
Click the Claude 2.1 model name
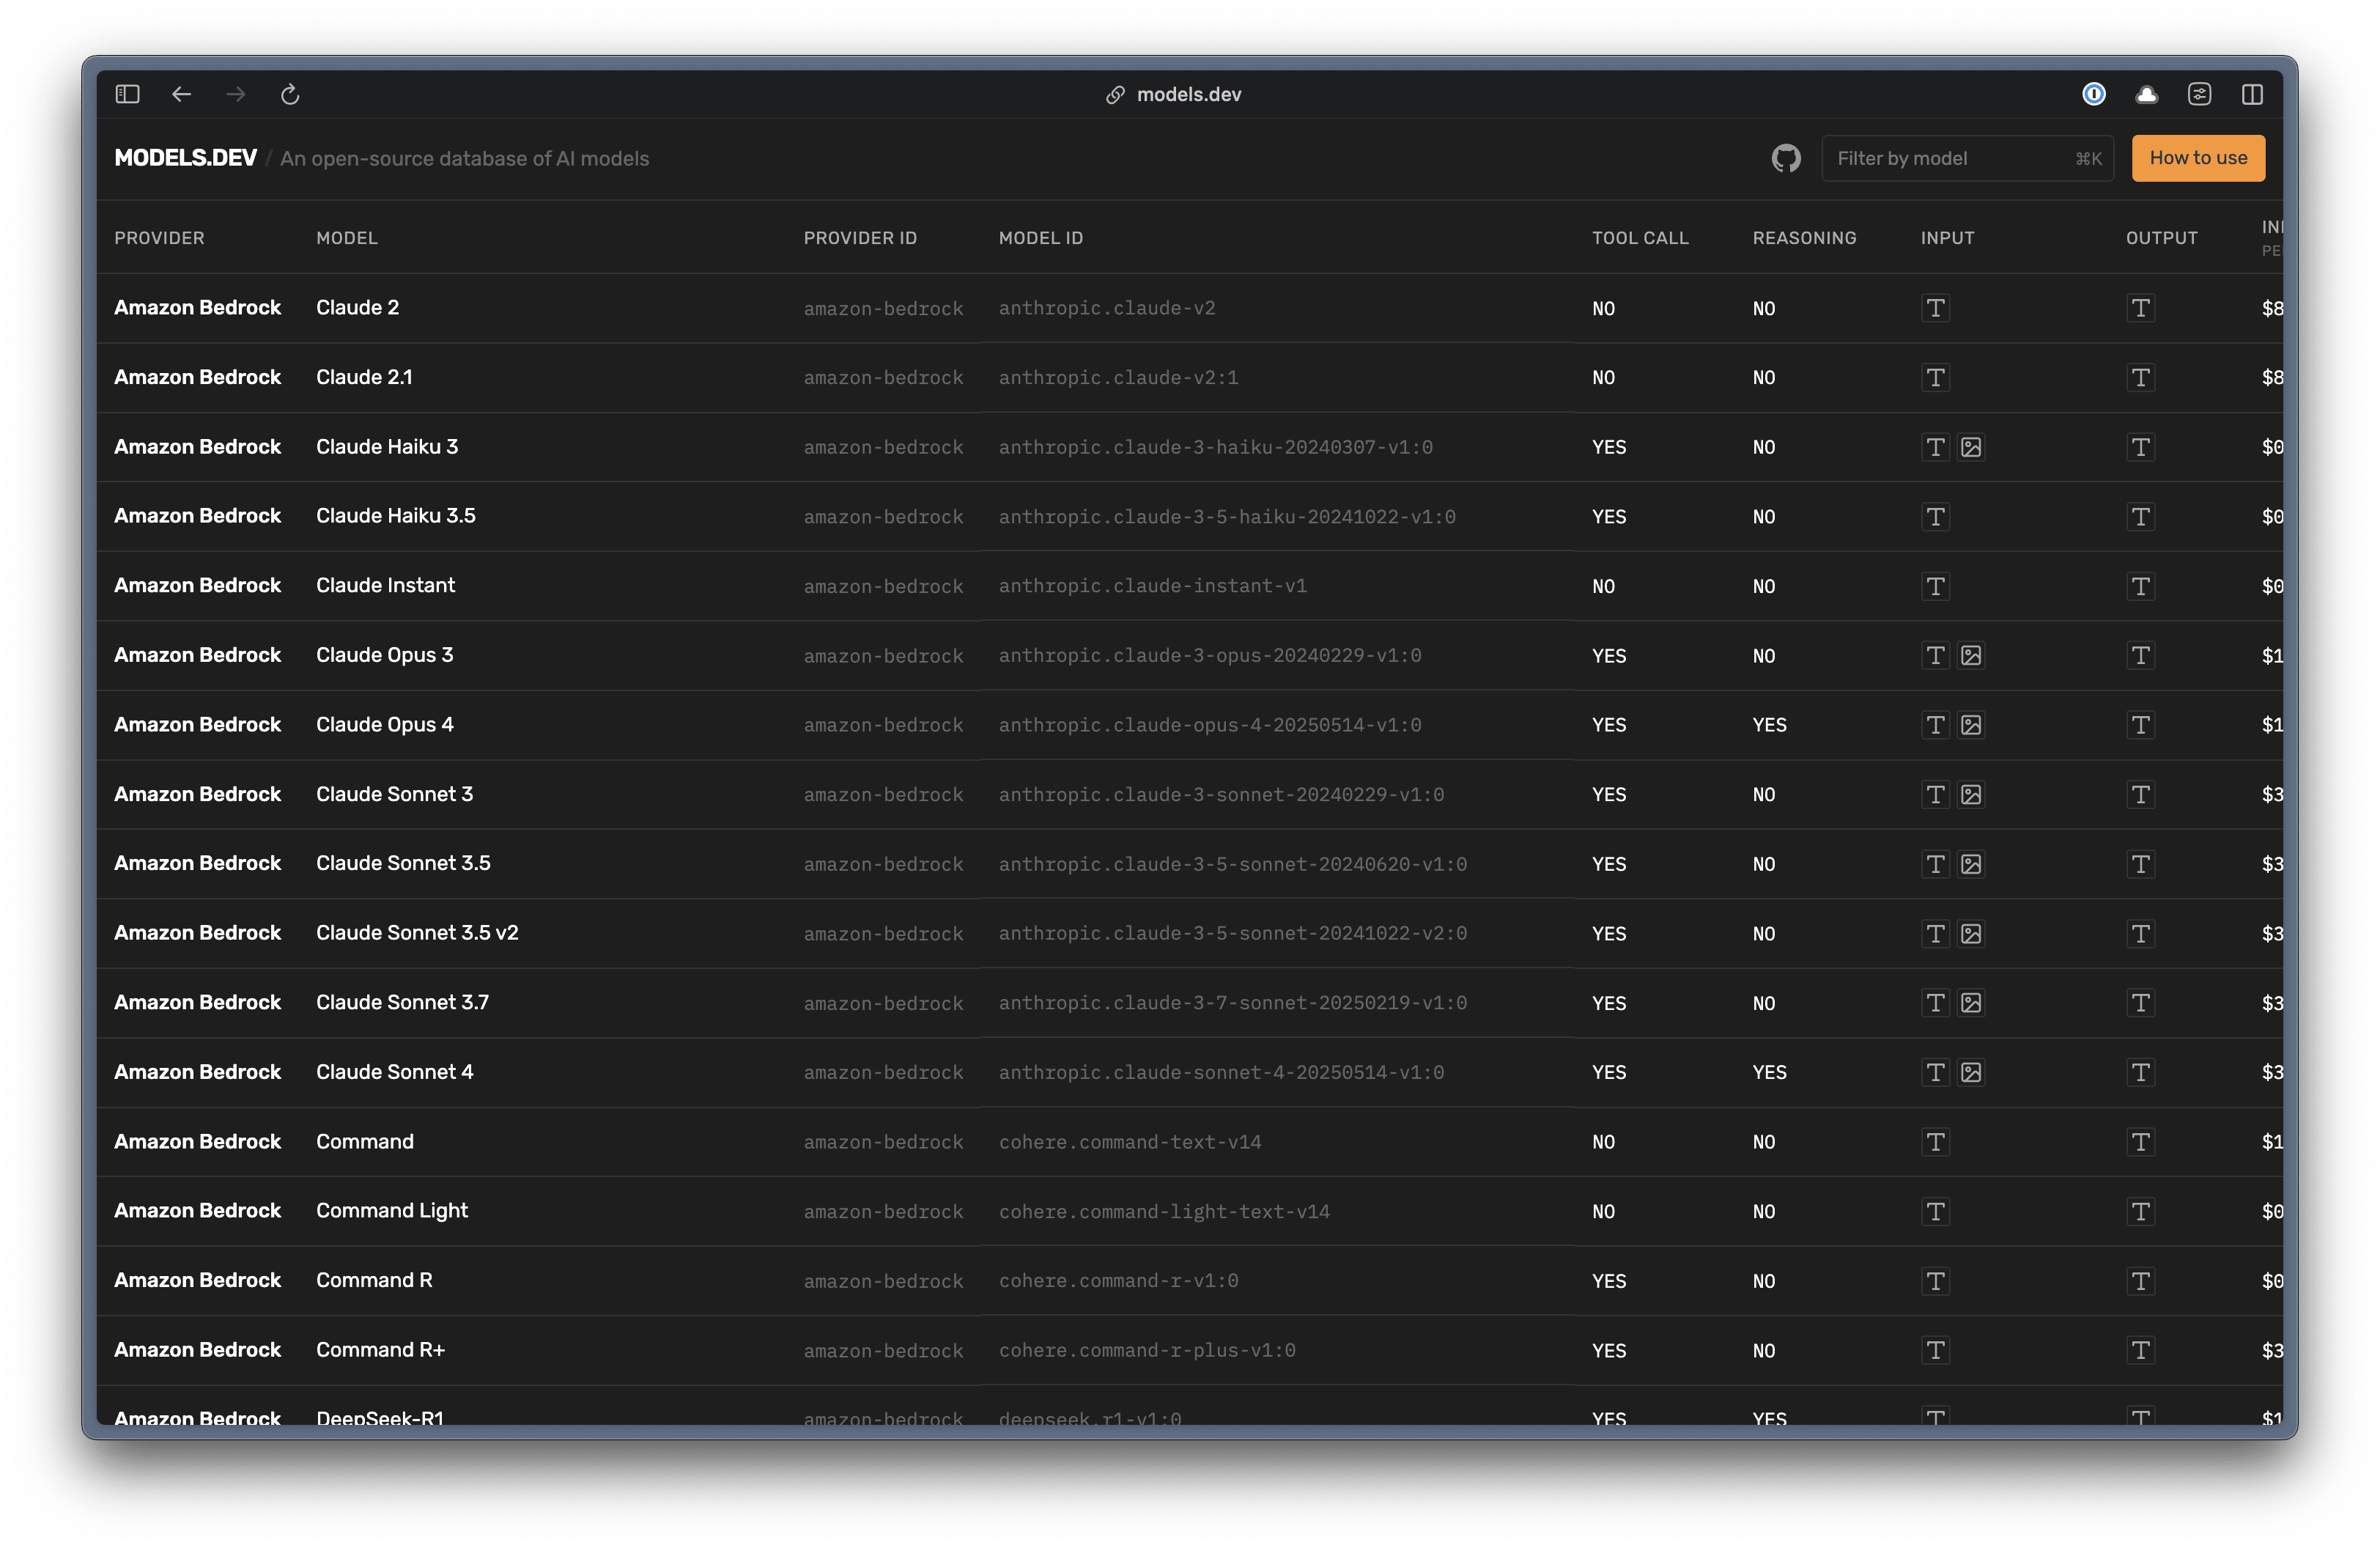(364, 377)
